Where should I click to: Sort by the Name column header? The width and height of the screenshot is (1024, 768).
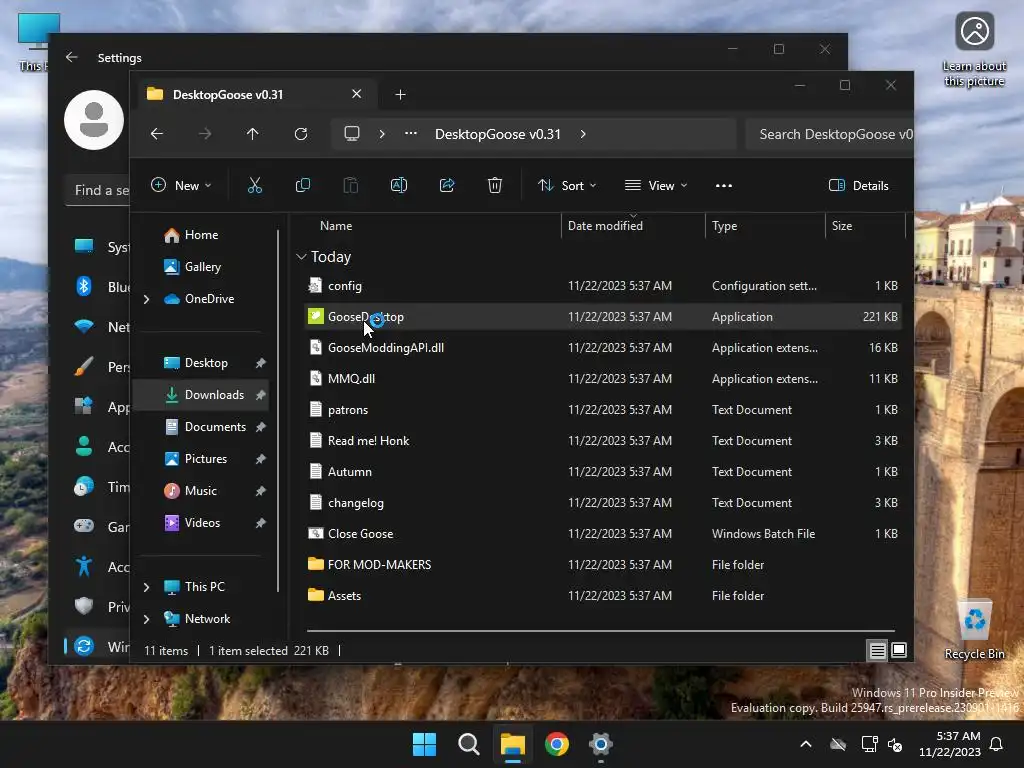tap(336, 225)
